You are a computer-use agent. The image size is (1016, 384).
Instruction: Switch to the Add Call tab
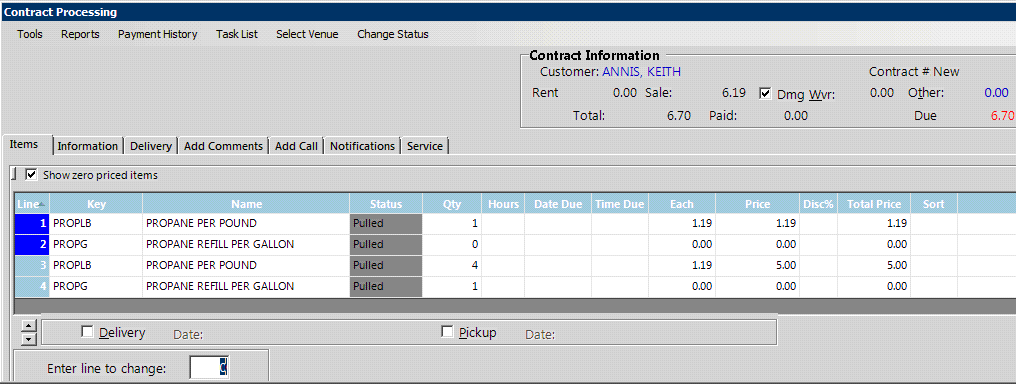point(296,146)
